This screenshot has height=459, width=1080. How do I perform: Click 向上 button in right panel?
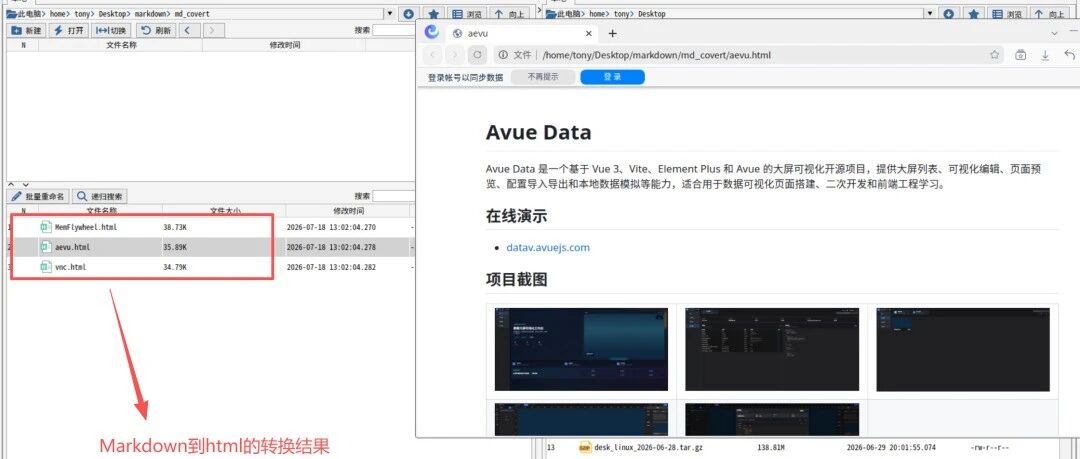point(1049,14)
